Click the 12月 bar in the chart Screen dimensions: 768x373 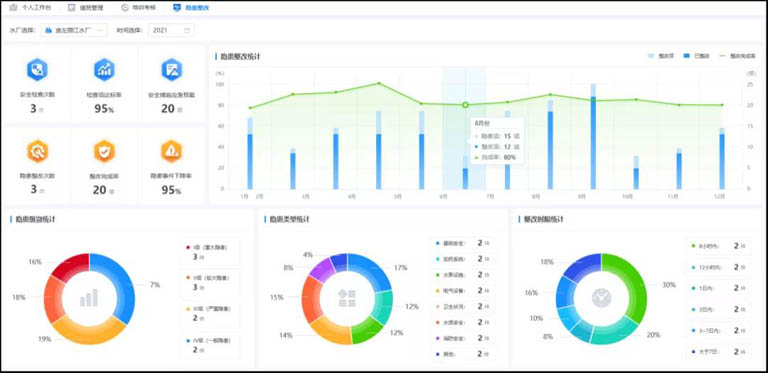click(722, 159)
